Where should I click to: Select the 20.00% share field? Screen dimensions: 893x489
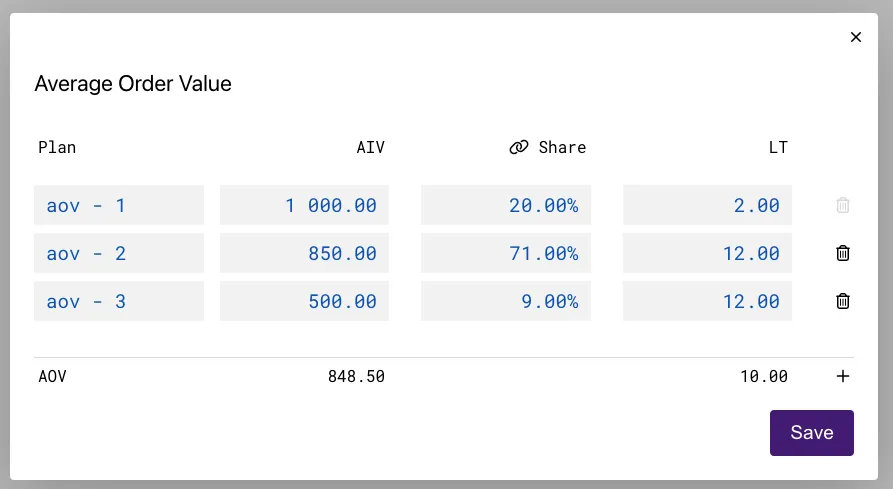pos(506,205)
